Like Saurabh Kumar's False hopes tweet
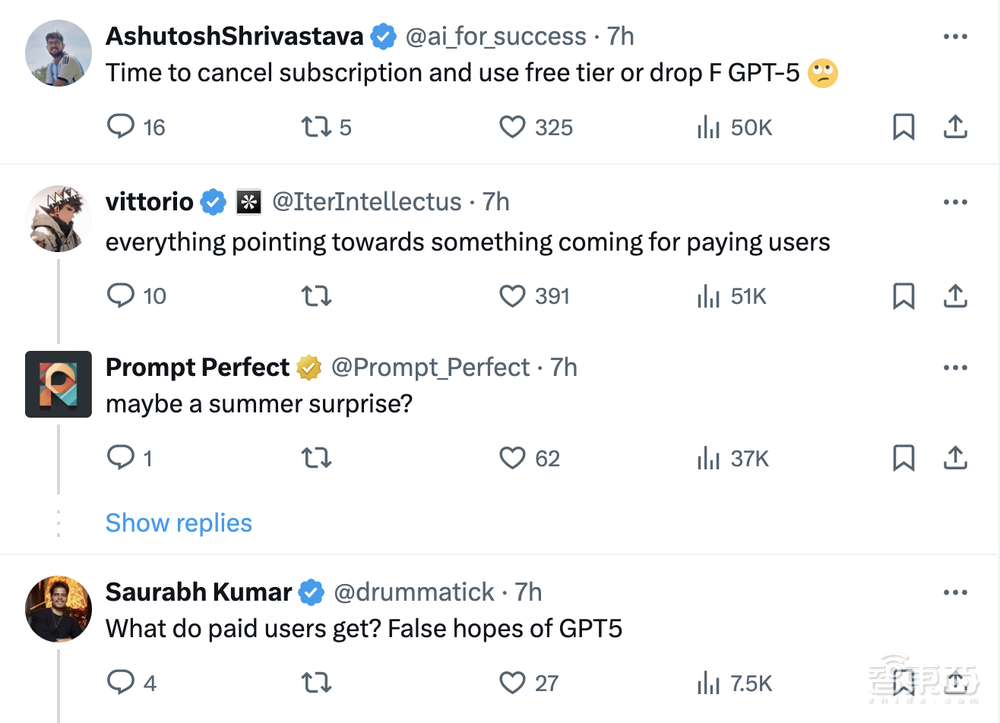1000x723 pixels. coord(512,683)
